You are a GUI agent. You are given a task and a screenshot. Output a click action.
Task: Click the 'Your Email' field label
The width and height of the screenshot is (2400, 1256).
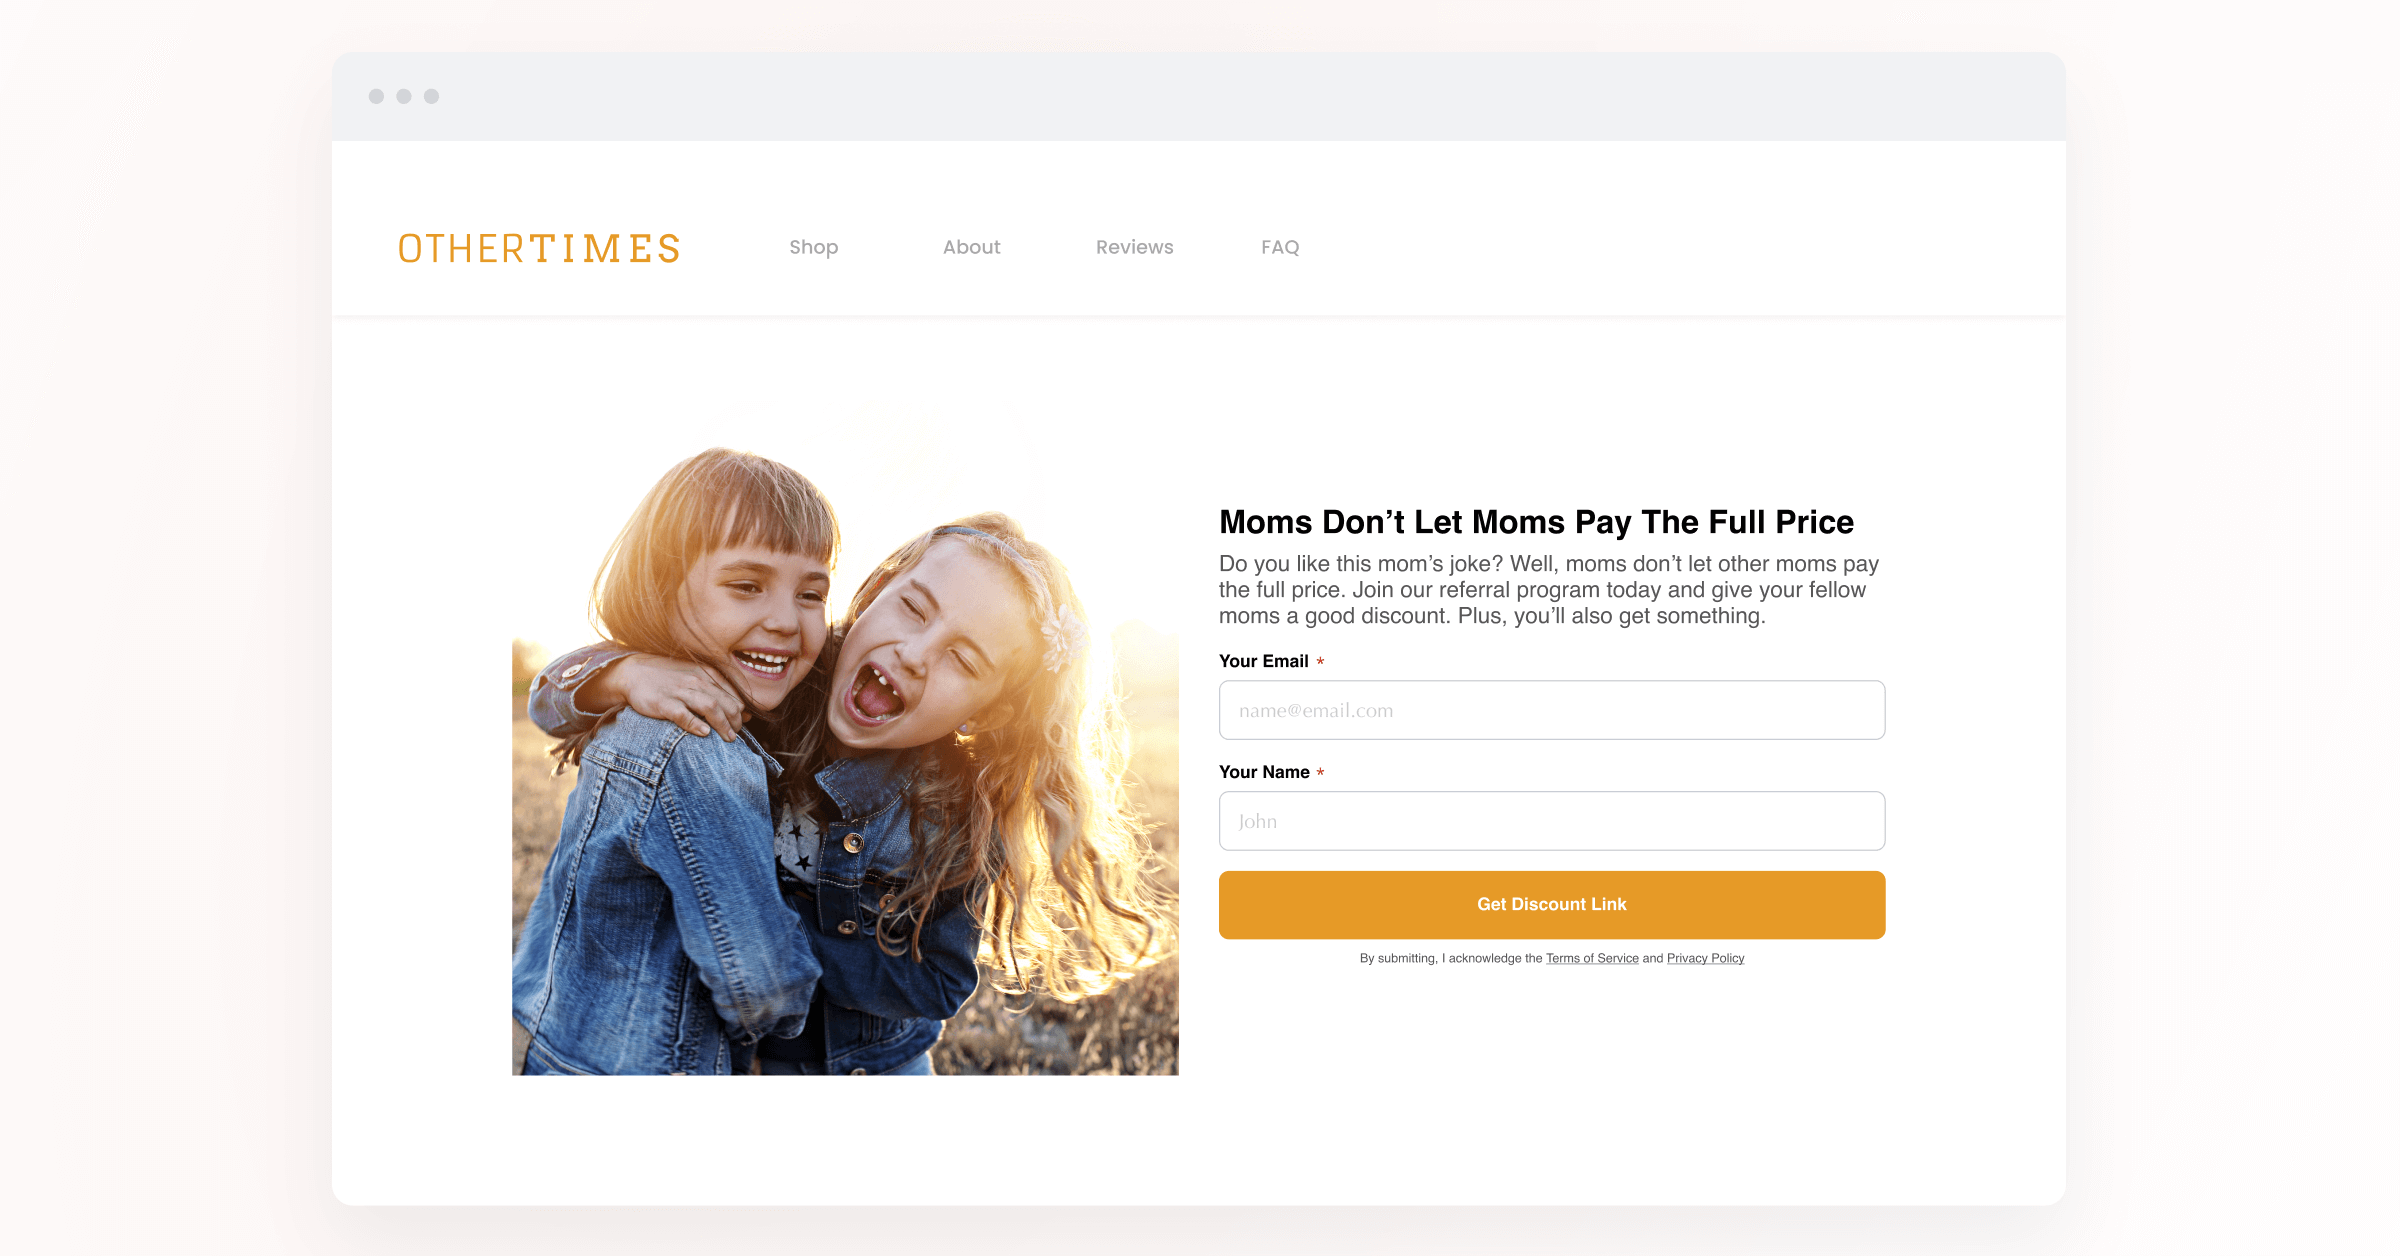point(1264,661)
